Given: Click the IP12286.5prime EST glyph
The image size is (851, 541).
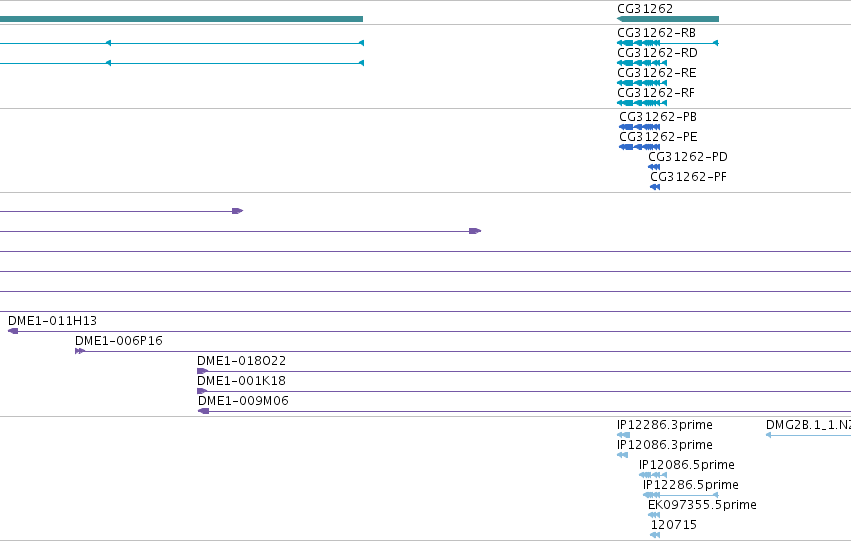Looking at the screenshot, I should point(681,495).
